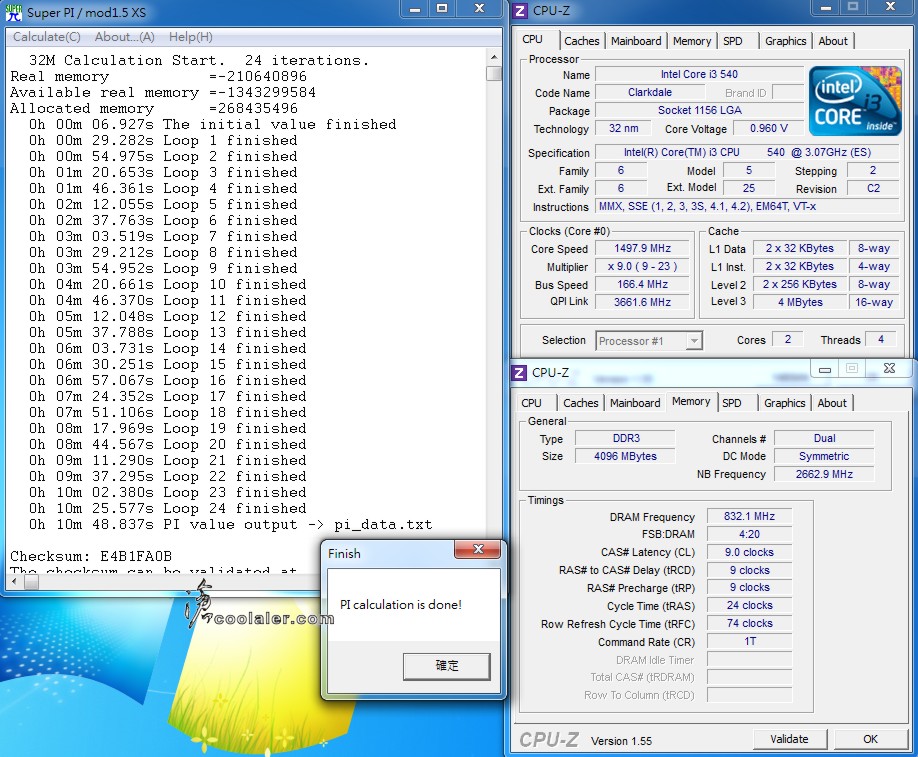Select the active CPU tab in CPU-Z processor window
The height and width of the screenshot is (757, 918).
pyautogui.click(x=532, y=39)
